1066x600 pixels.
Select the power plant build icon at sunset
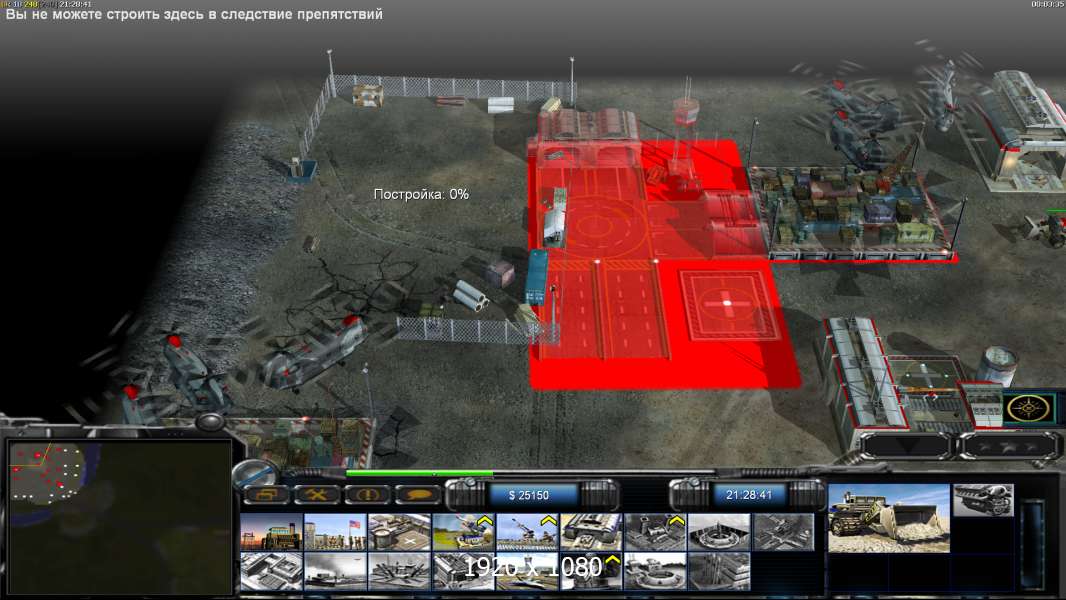271,532
